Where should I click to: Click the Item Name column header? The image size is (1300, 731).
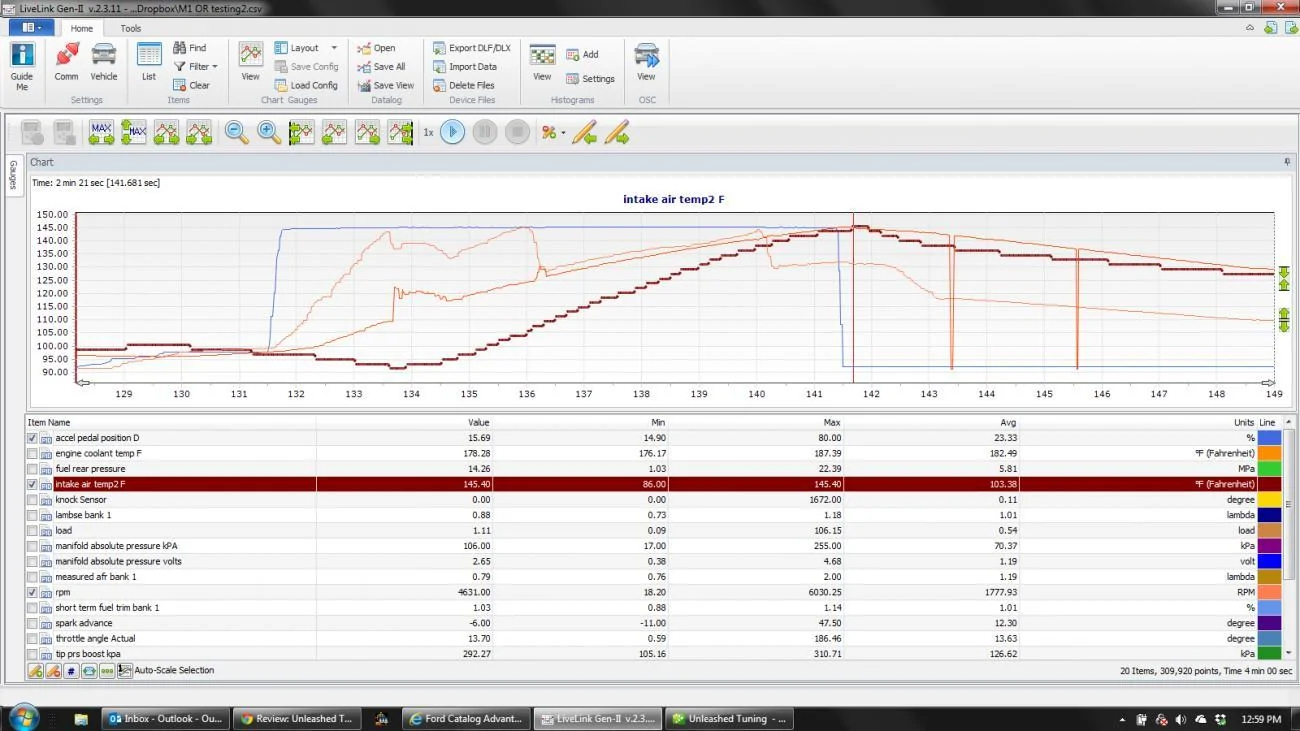(170, 423)
